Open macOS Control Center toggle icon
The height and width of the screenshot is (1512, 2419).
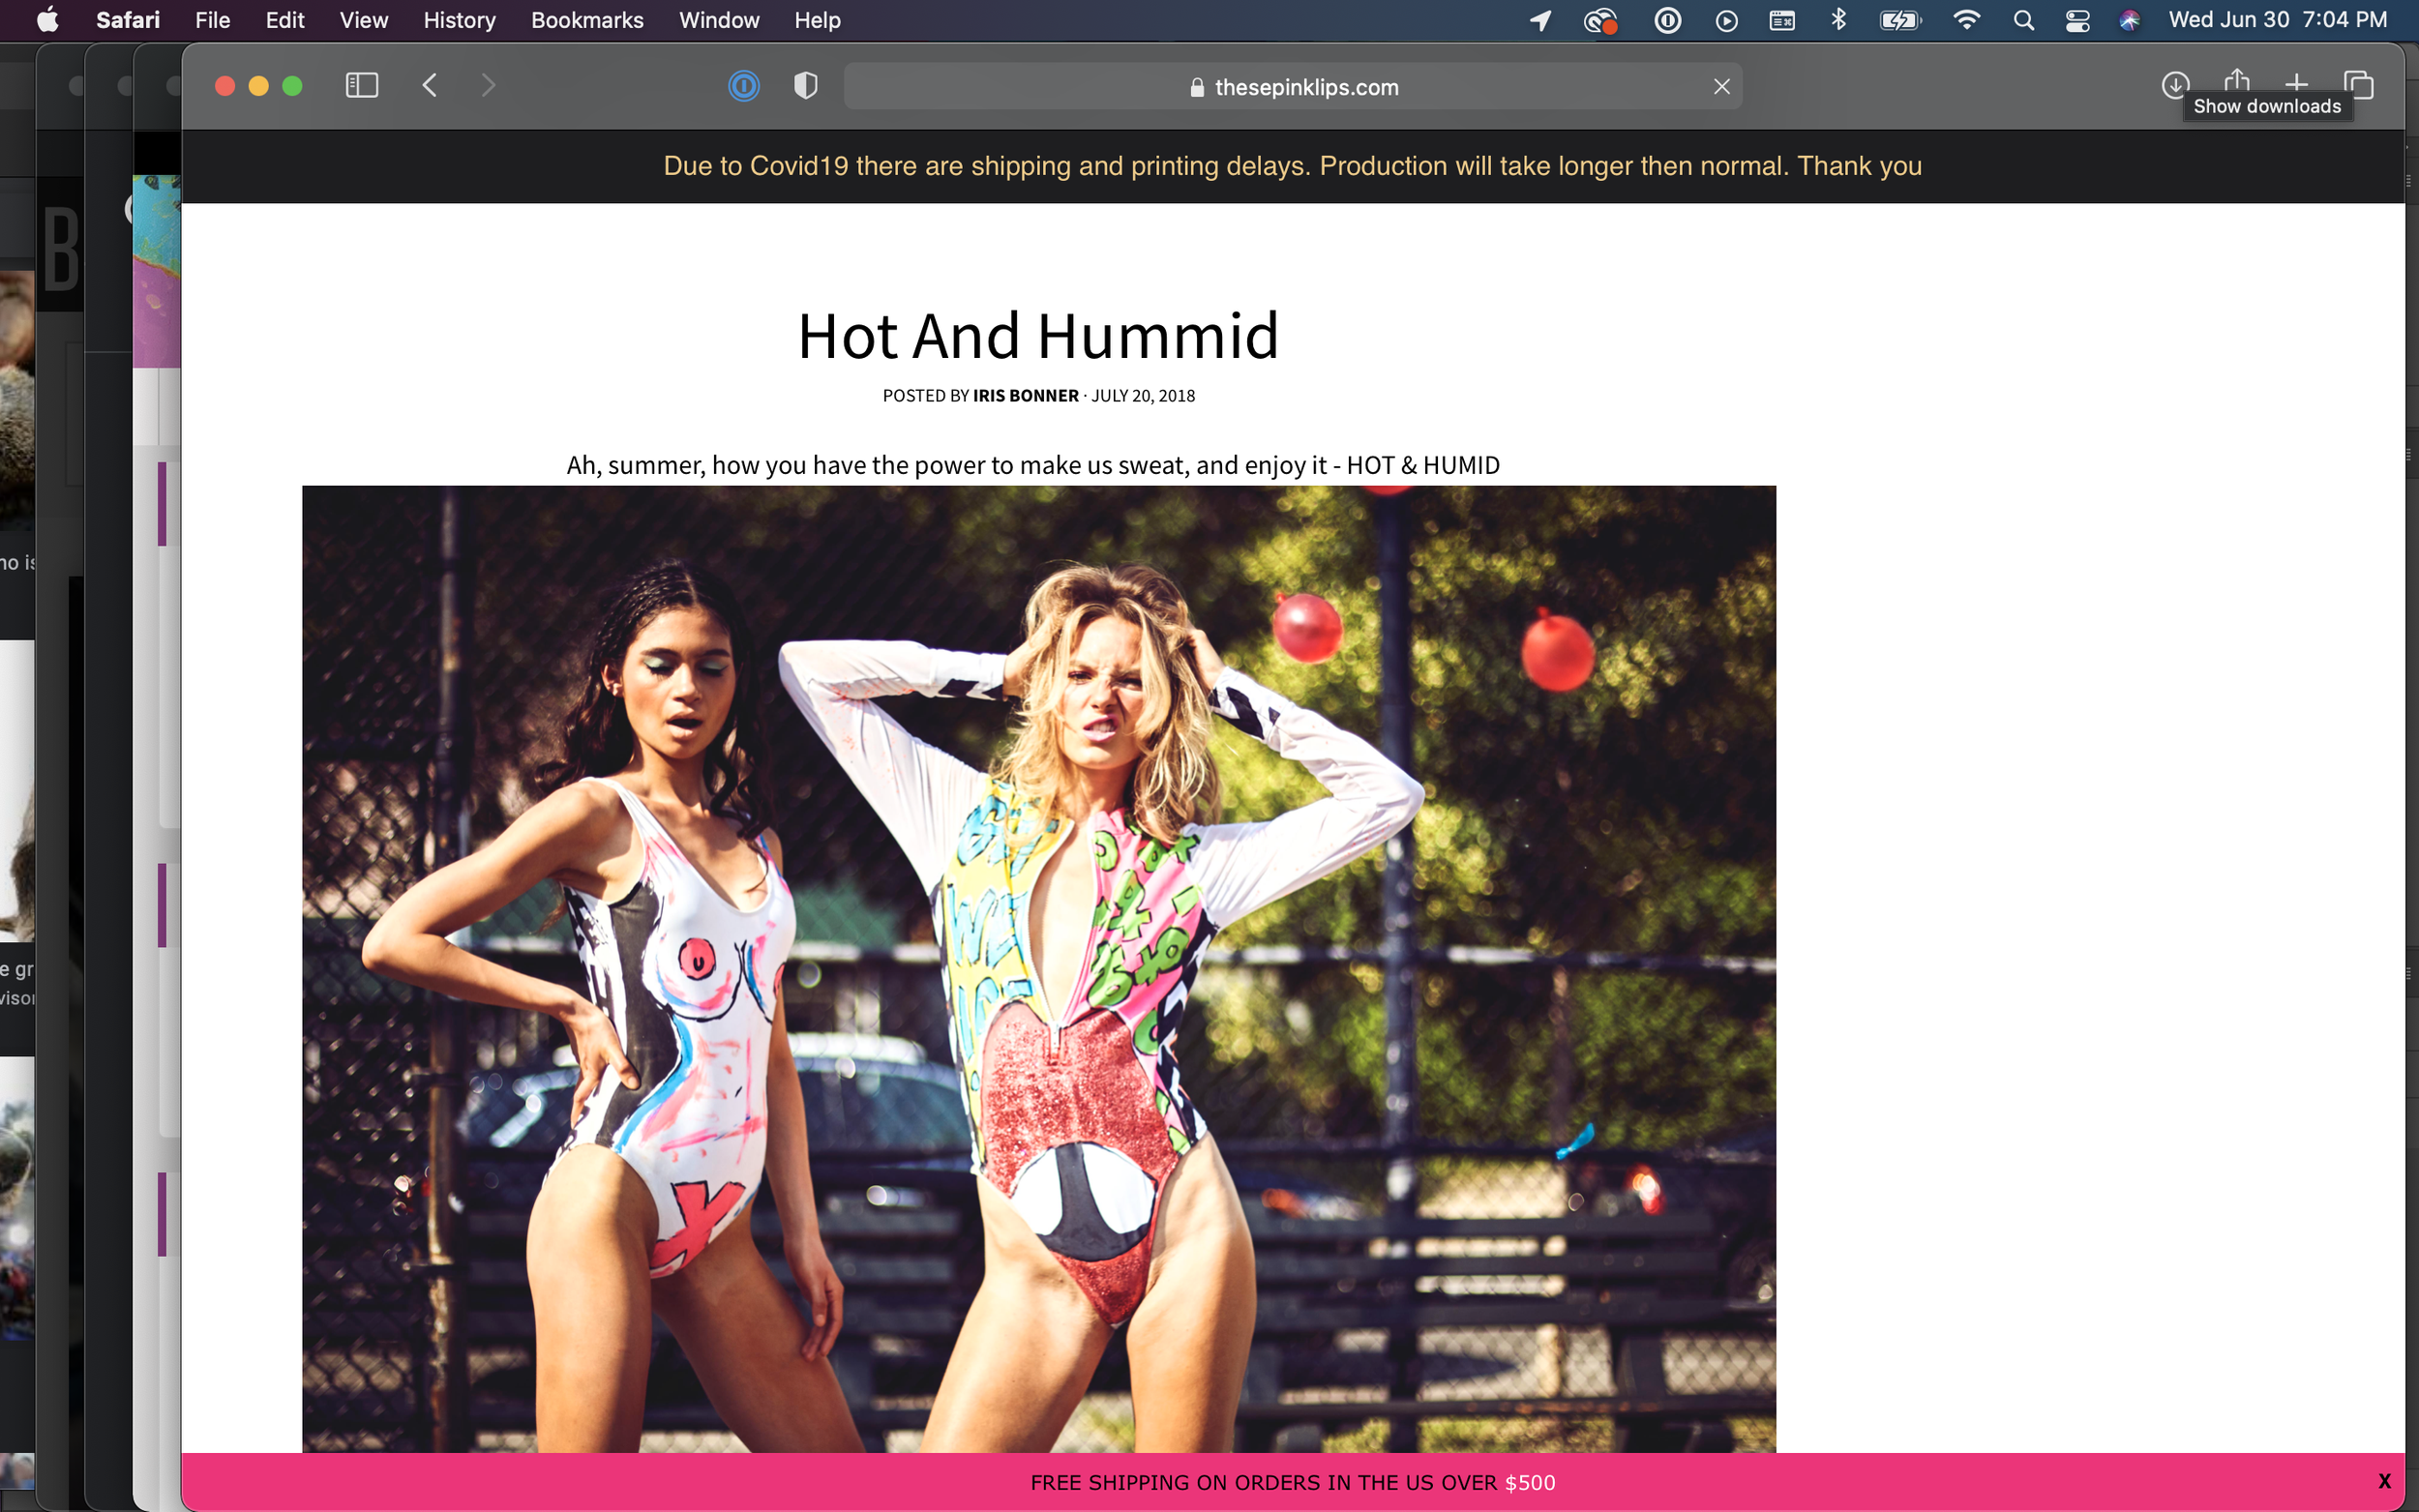[x=2077, y=20]
